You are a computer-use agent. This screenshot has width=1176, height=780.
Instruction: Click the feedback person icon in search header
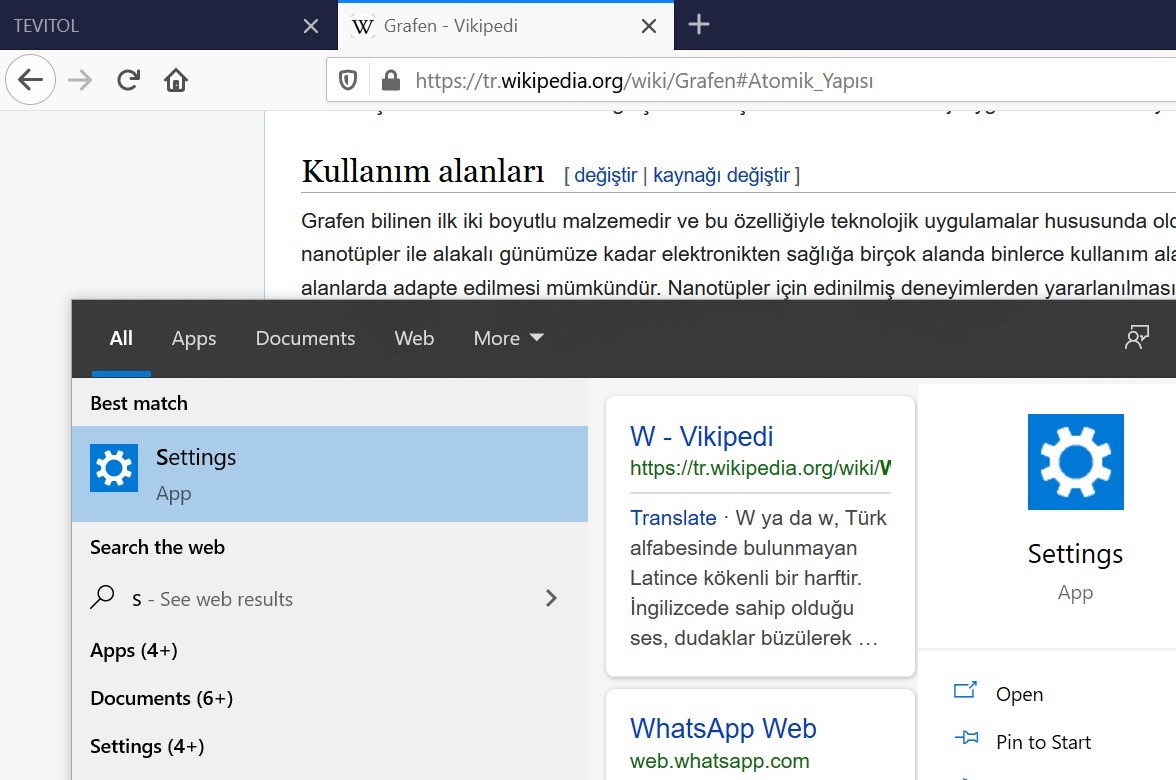click(x=1136, y=338)
